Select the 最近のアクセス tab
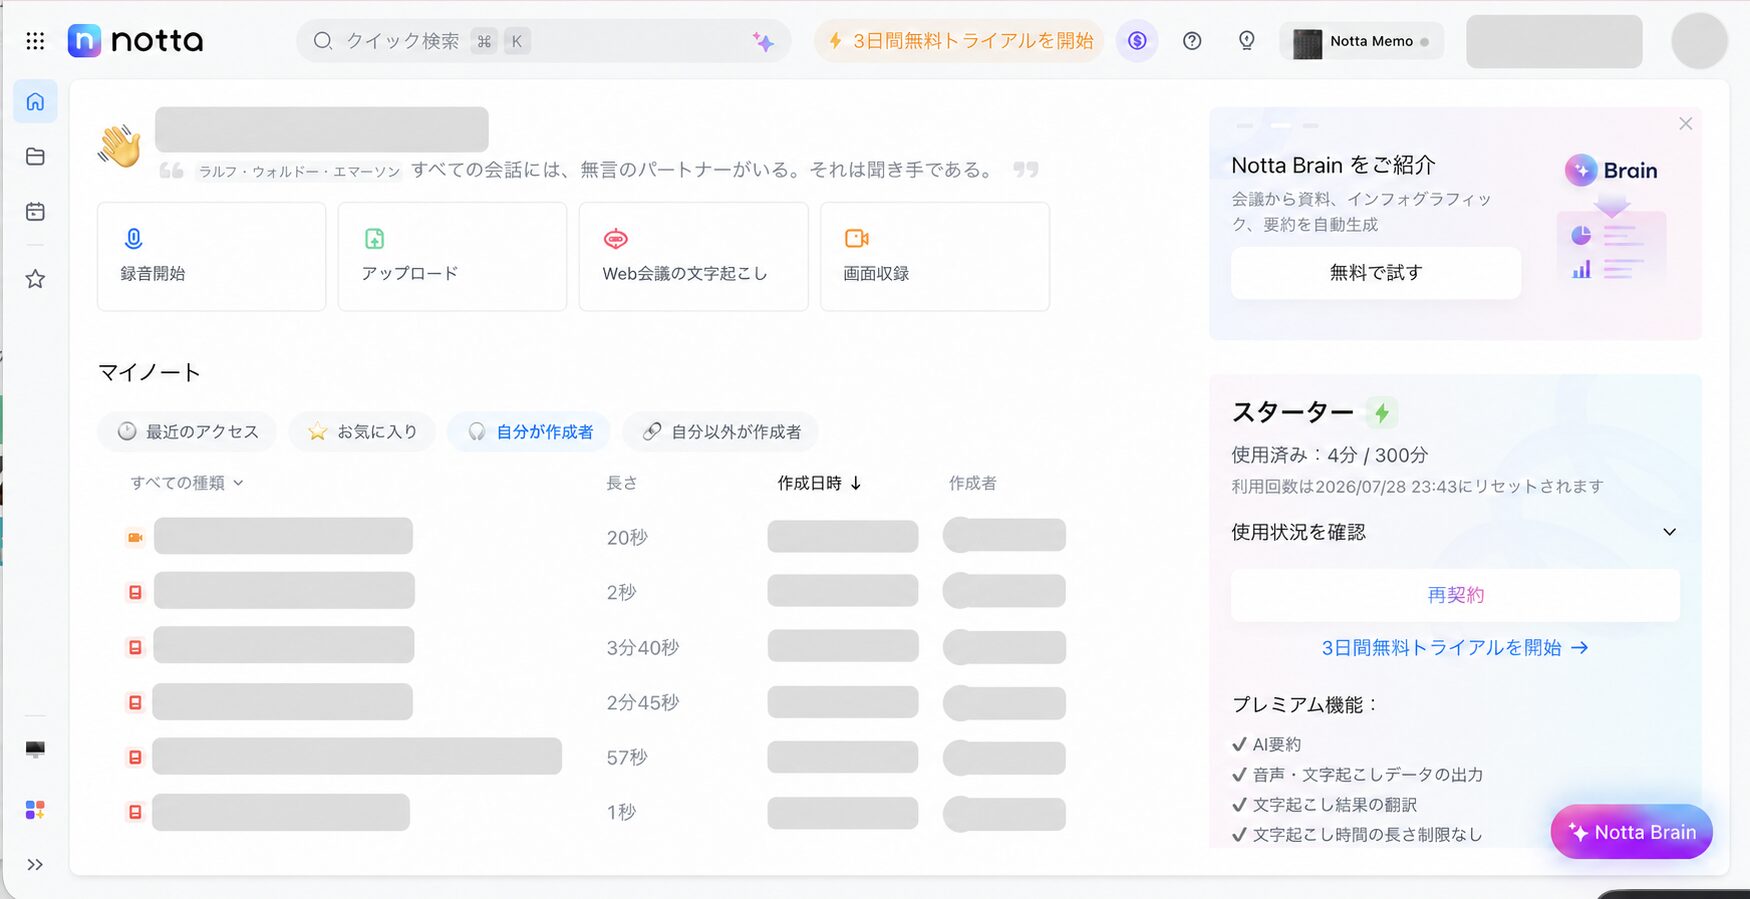 [x=187, y=432]
